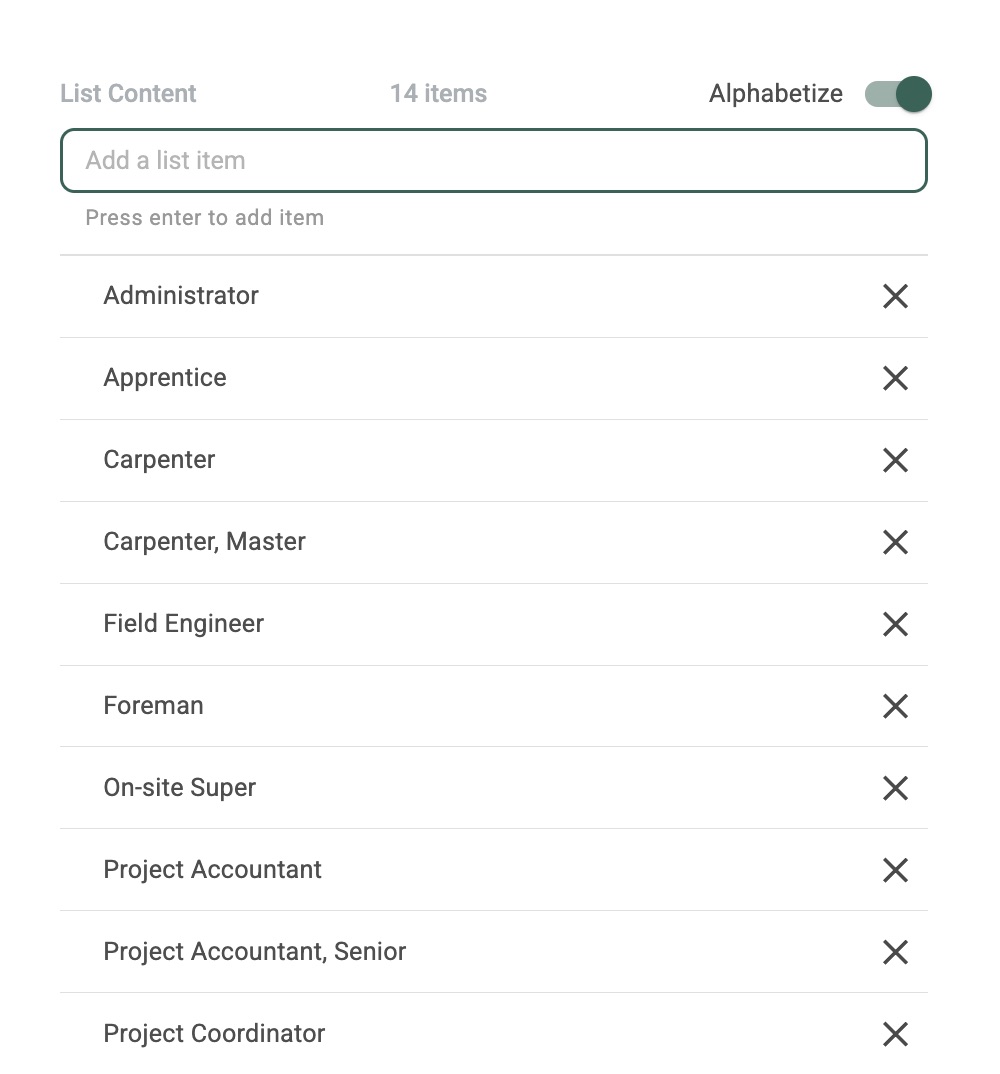Delete Project Accountant item
The width and height of the screenshot is (1000, 1074).
point(895,870)
